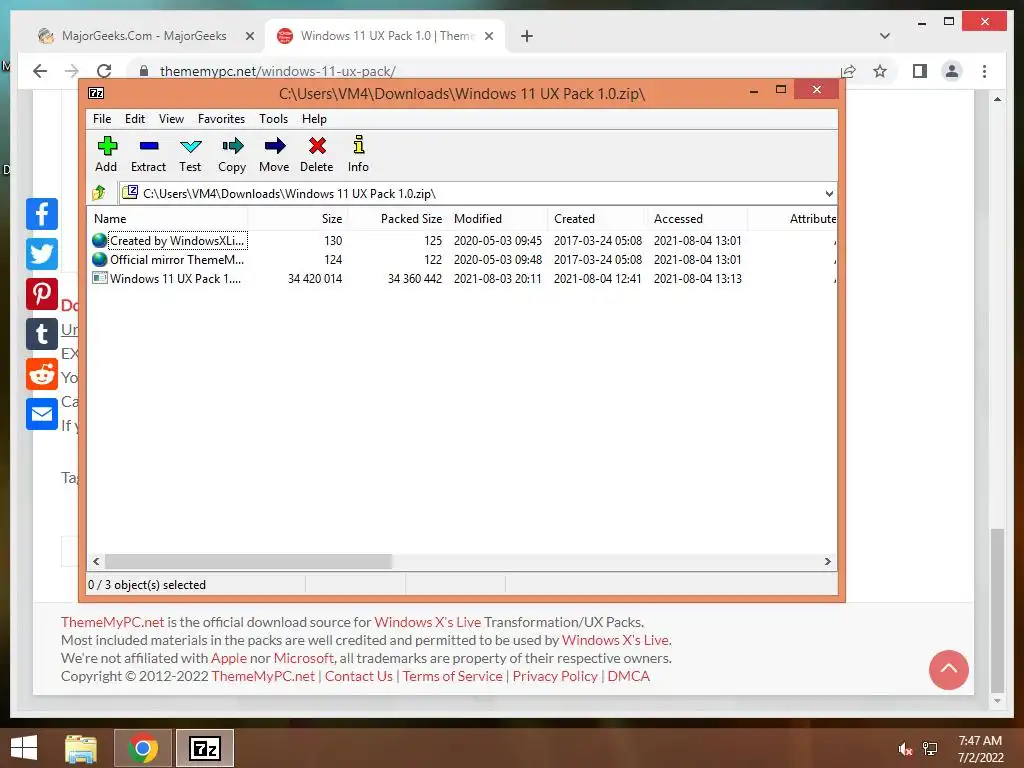Sort files by Size column header
Viewport: 1024px width, 768px height.
(x=298, y=219)
